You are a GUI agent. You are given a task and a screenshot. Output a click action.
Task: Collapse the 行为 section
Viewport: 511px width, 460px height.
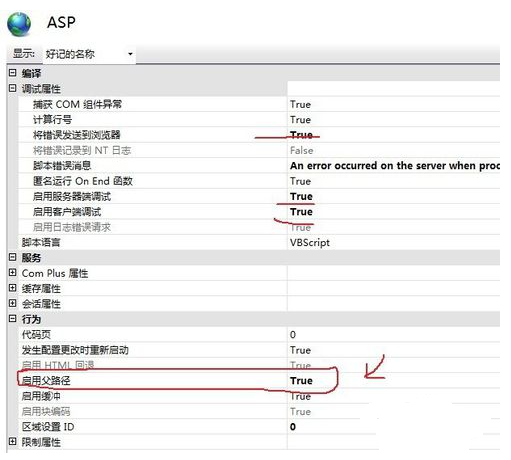(12, 318)
